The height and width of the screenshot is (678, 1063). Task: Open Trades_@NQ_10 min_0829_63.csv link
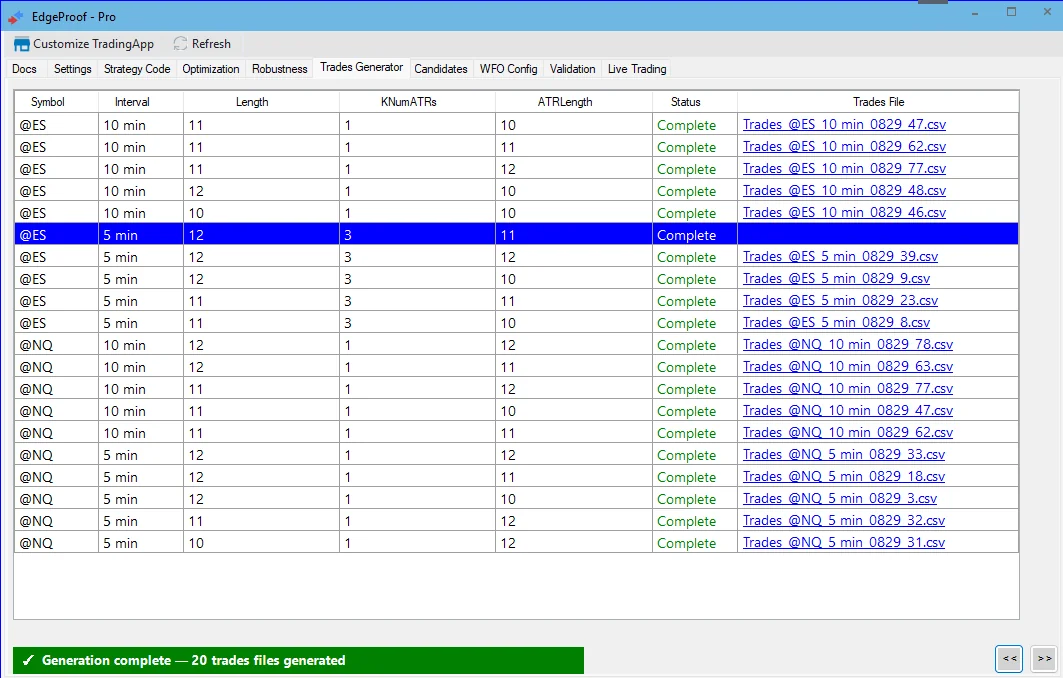[x=847, y=367]
